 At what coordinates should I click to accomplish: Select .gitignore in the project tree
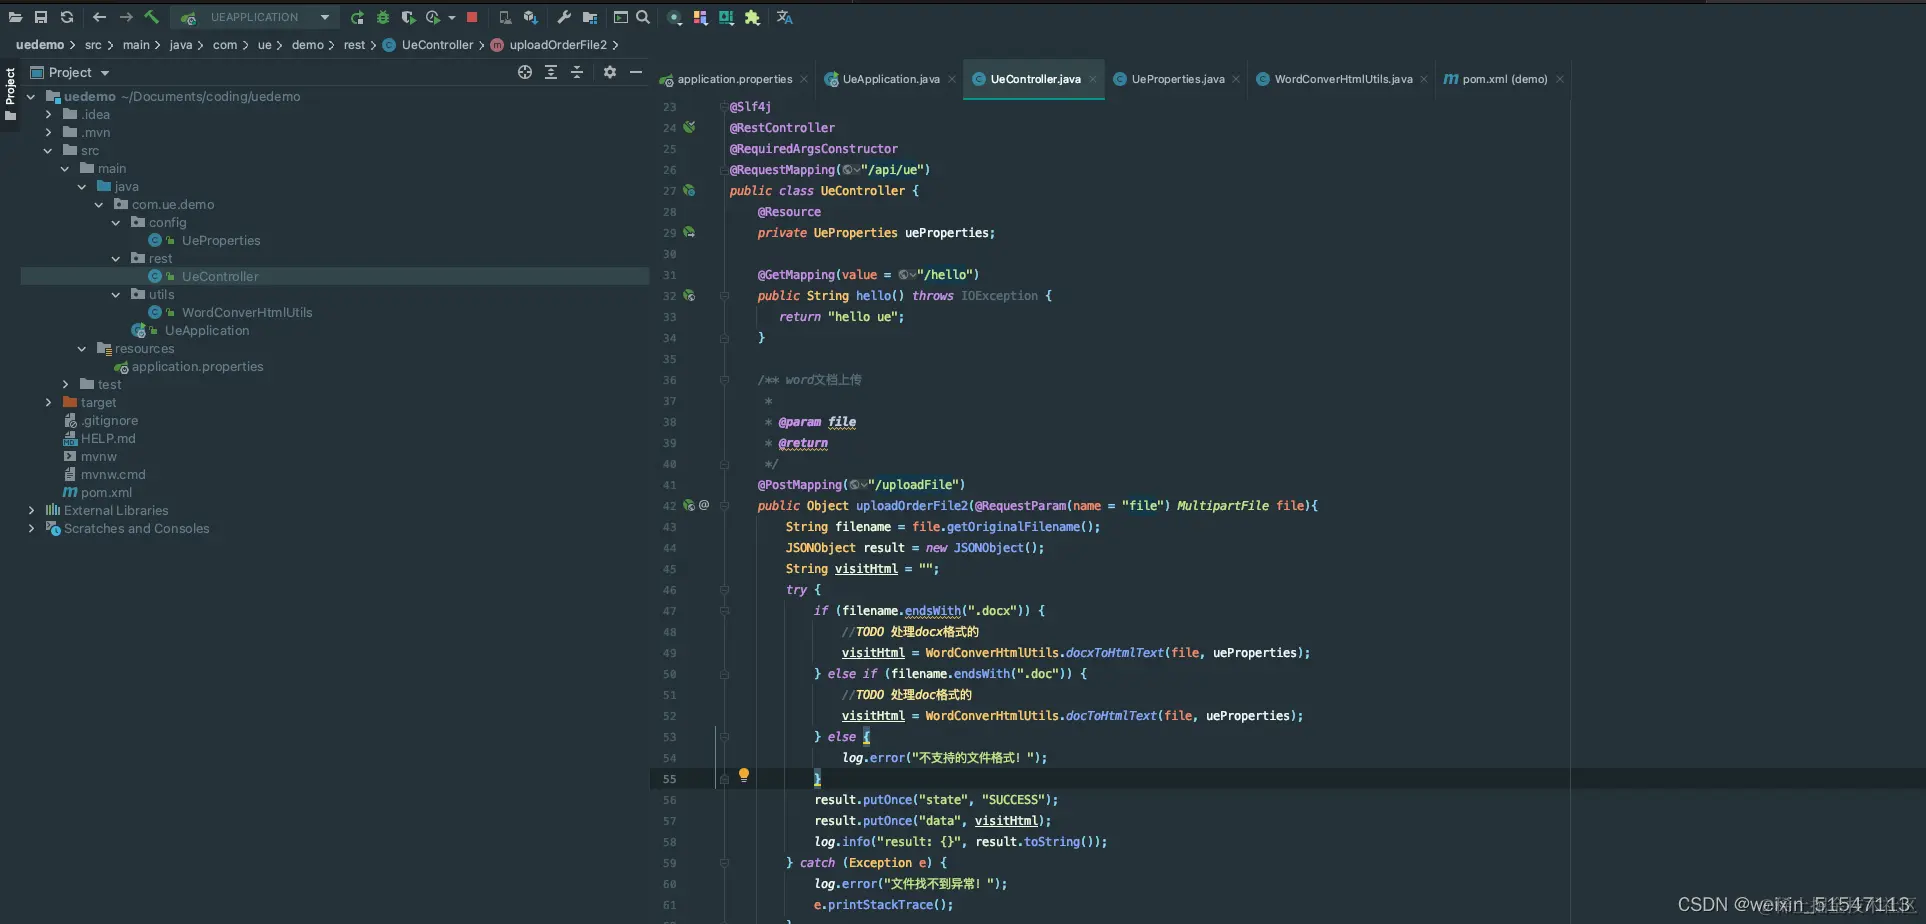point(109,421)
